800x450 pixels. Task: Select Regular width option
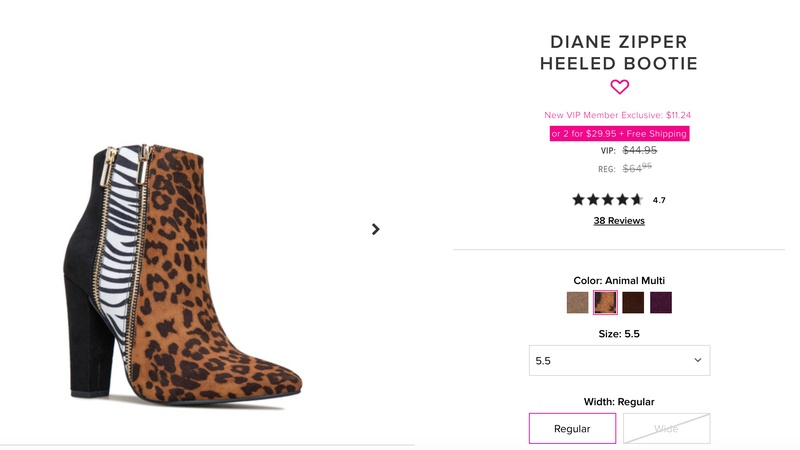572,429
